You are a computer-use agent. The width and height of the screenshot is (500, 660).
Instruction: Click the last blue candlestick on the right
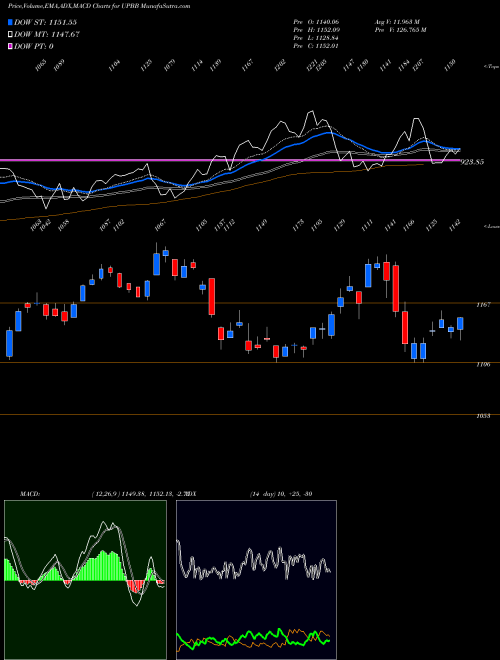click(x=460, y=323)
